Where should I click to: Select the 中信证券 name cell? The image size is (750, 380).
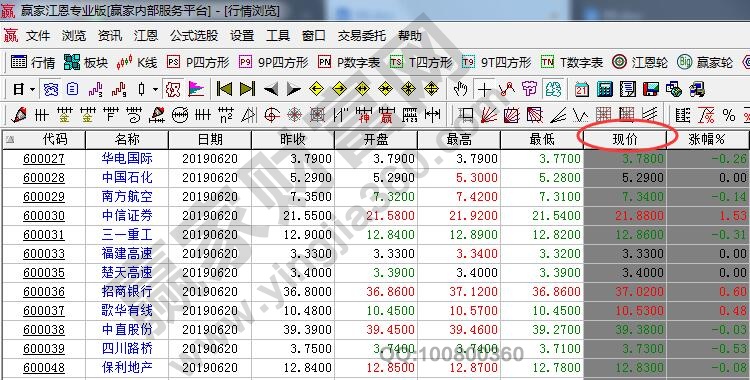[x=127, y=216]
